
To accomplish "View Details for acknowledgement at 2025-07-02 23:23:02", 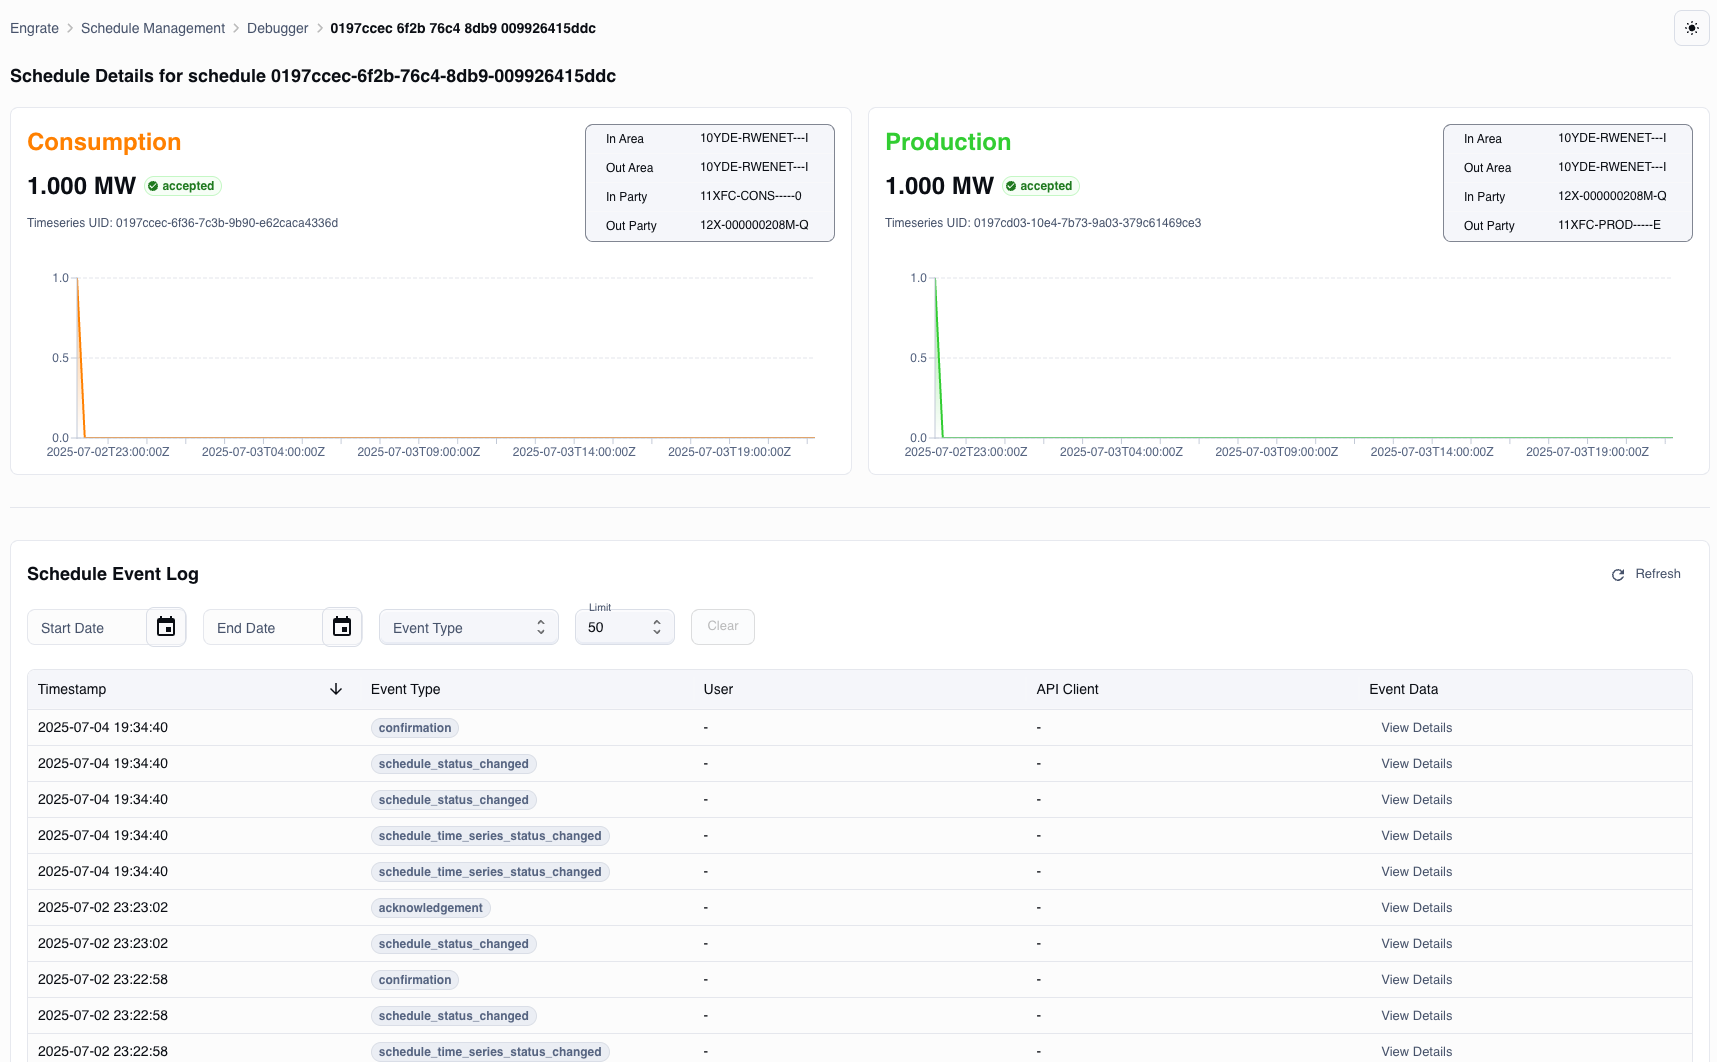I will [1416, 908].
